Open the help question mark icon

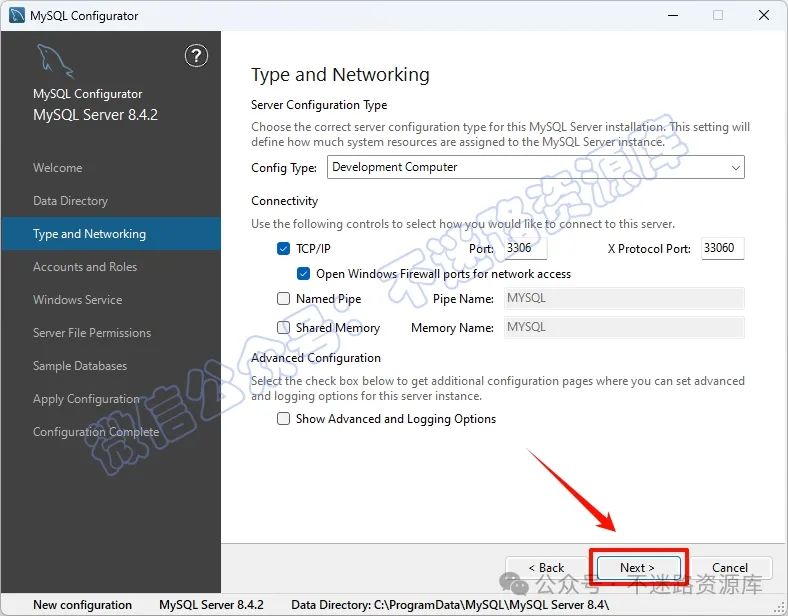tap(196, 56)
